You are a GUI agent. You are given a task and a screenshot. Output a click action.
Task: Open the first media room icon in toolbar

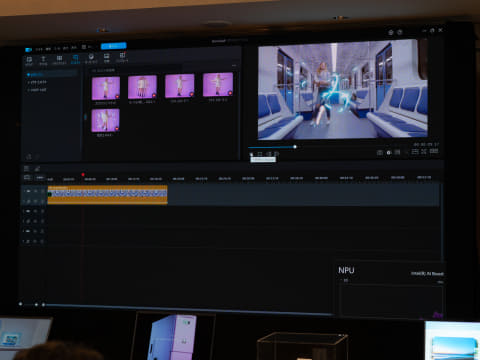[29, 60]
